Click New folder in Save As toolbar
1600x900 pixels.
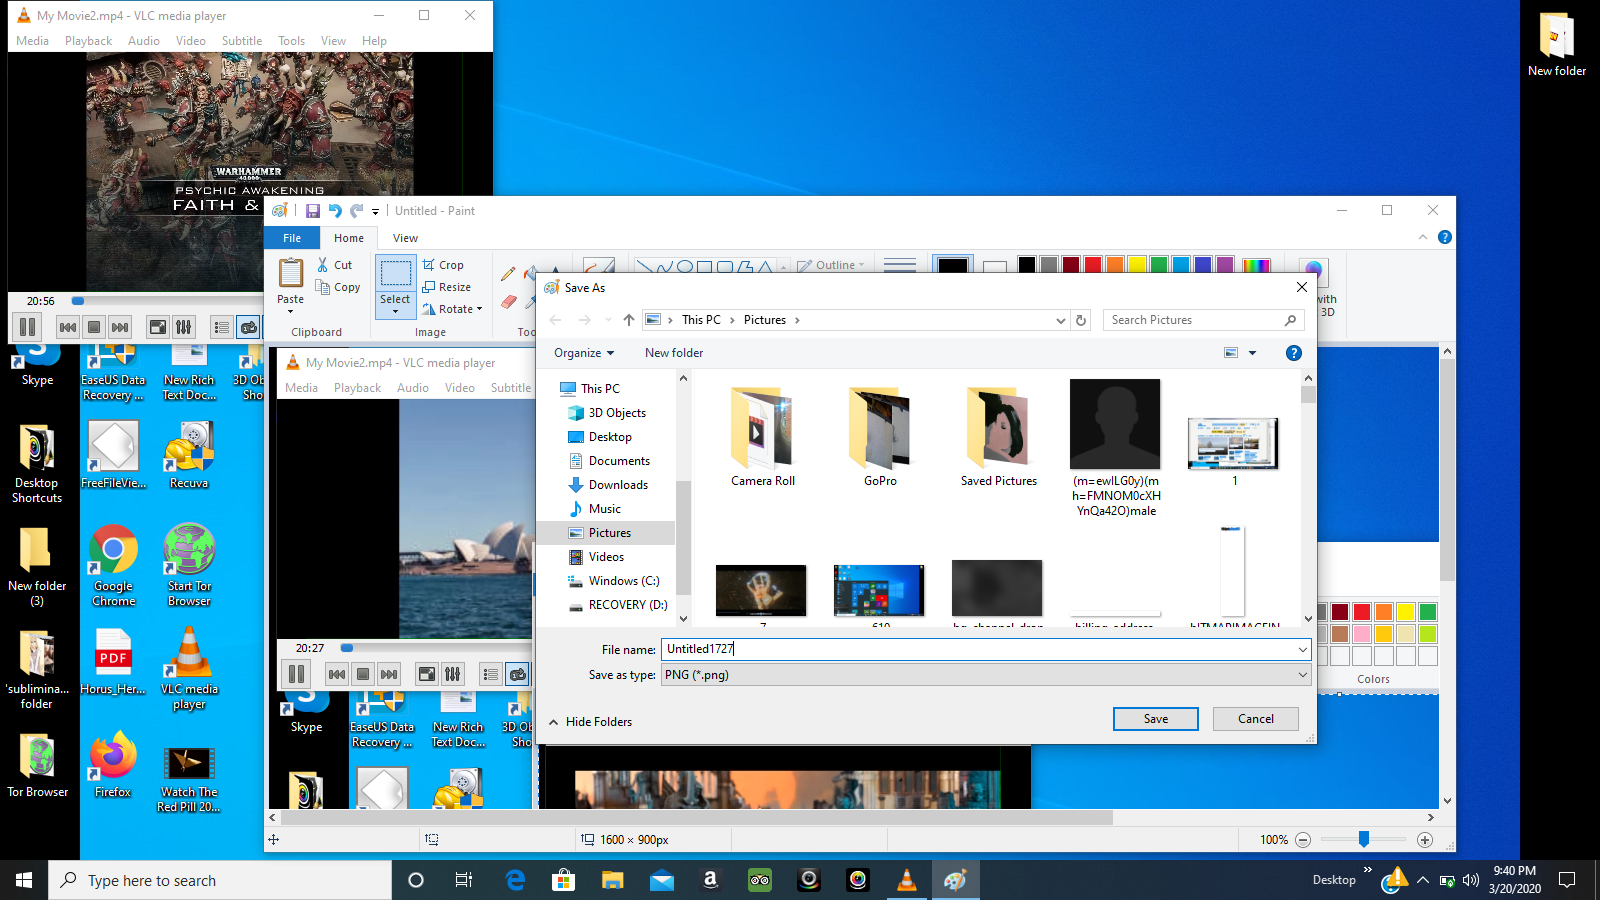click(x=674, y=353)
